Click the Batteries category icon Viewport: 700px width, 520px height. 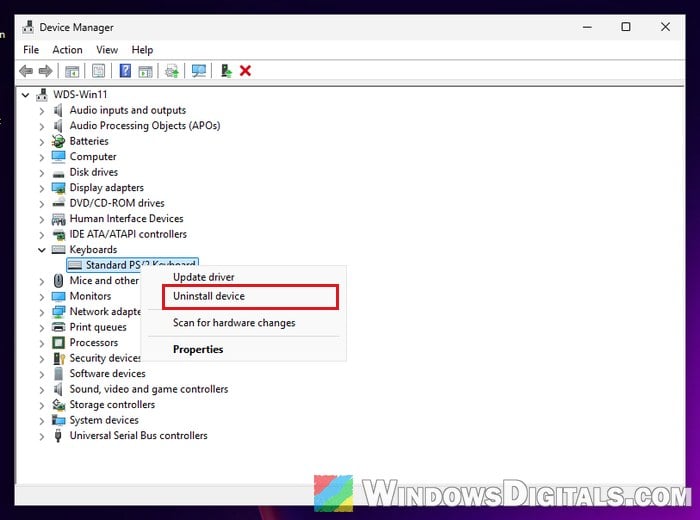pyautogui.click(x=58, y=141)
